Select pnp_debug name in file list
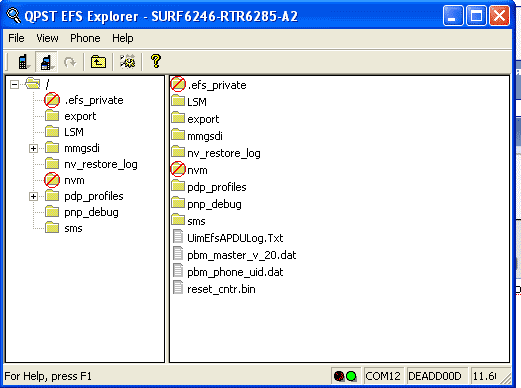The width and height of the screenshot is (521, 388). (x=214, y=204)
